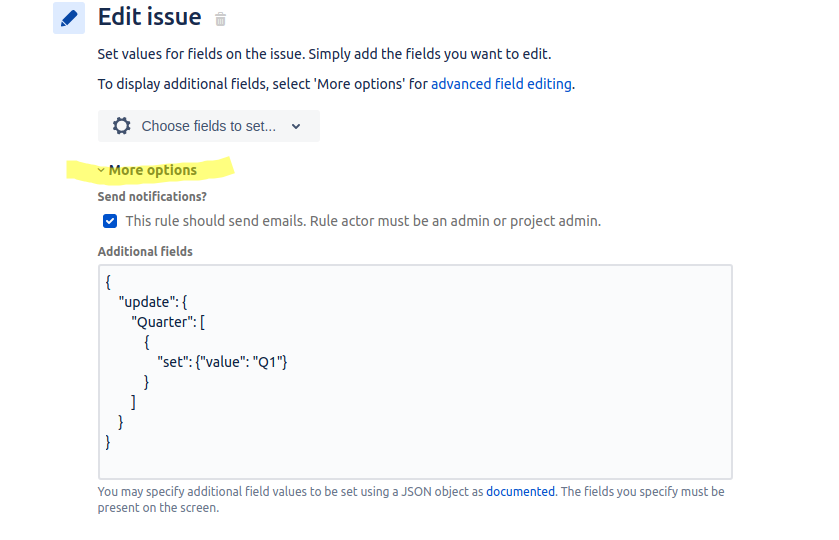The width and height of the screenshot is (839, 540).
Task: Click the first opening brace in JSON
Action: pos(108,282)
